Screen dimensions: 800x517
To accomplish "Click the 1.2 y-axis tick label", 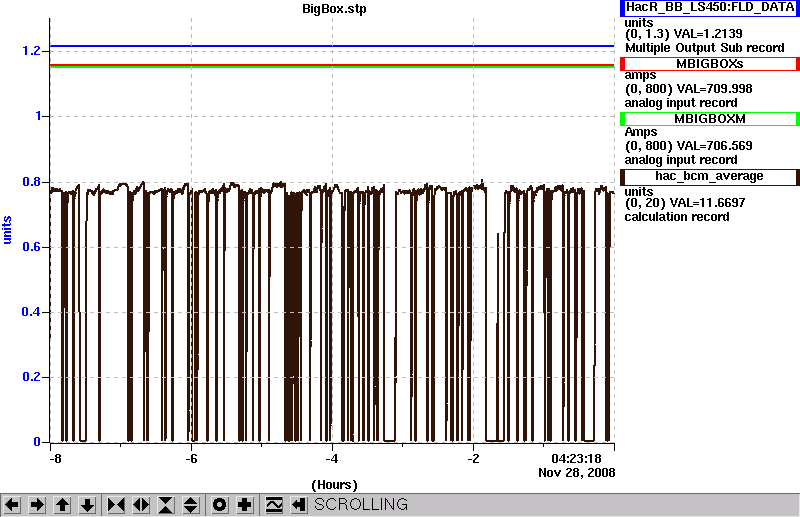I will coord(31,51).
